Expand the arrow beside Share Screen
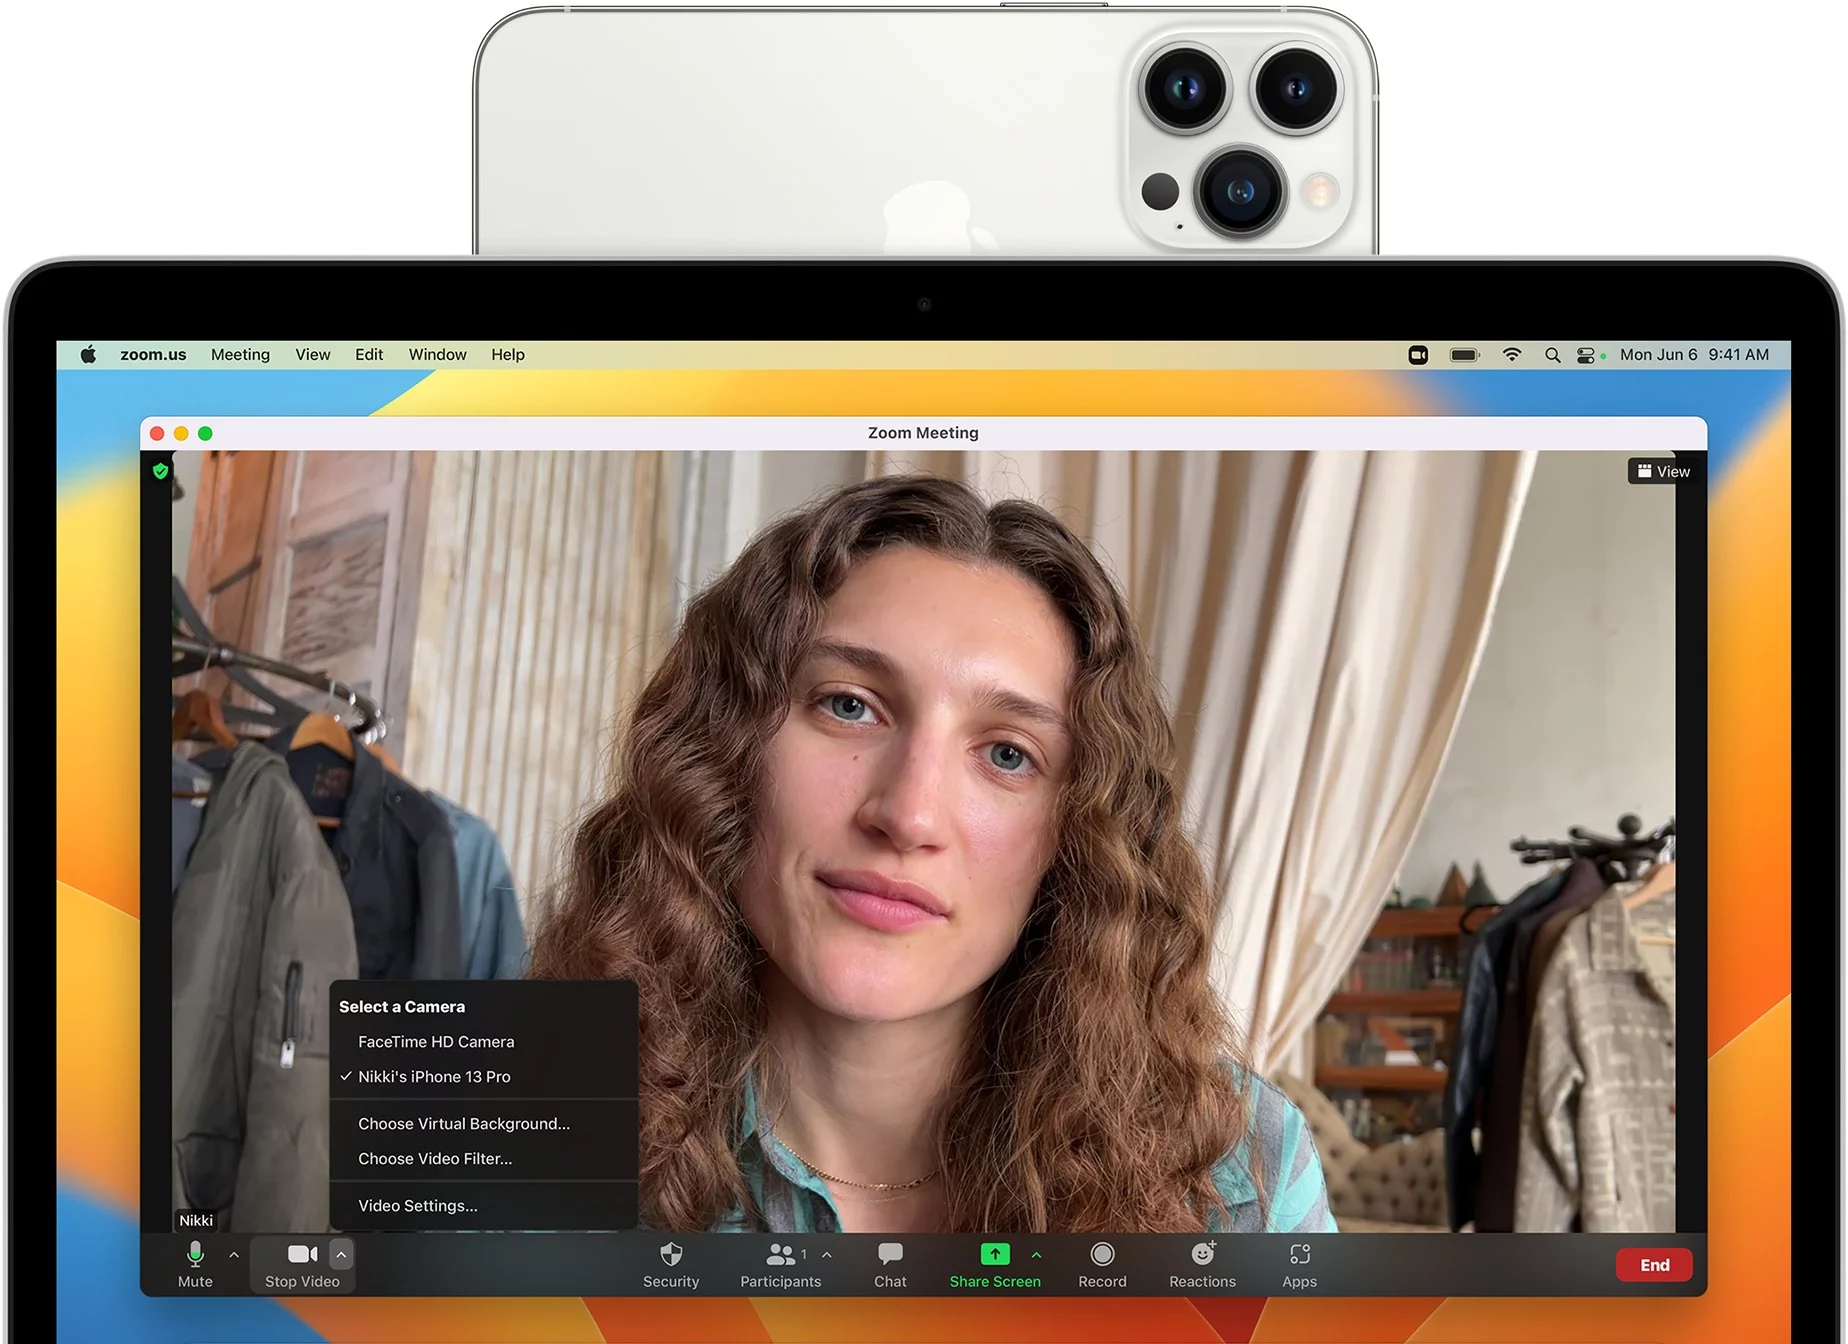1848x1344 pixels. (1036, 1255)
